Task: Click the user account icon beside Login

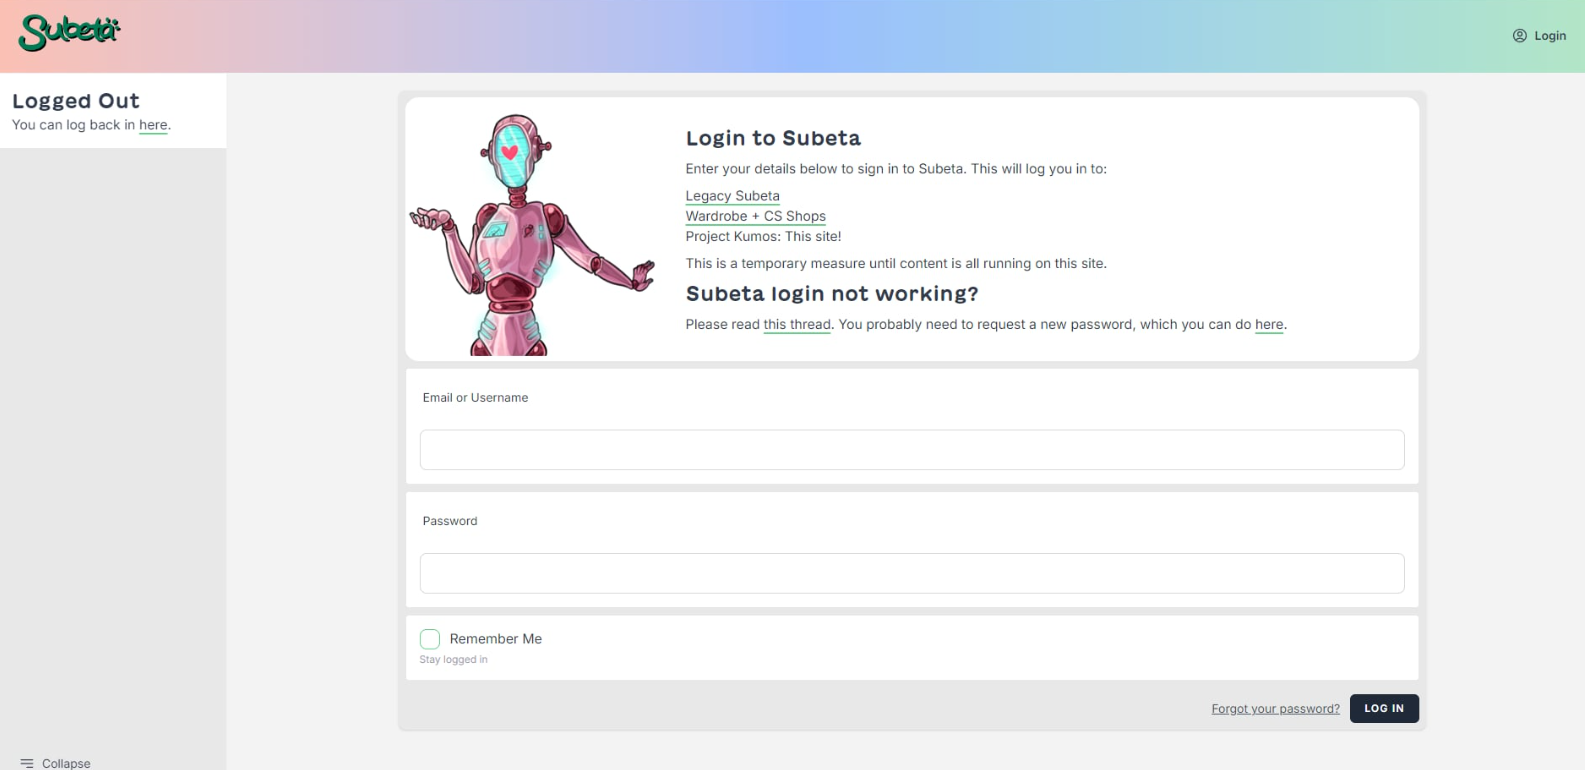Action: tap(1519, 36)
